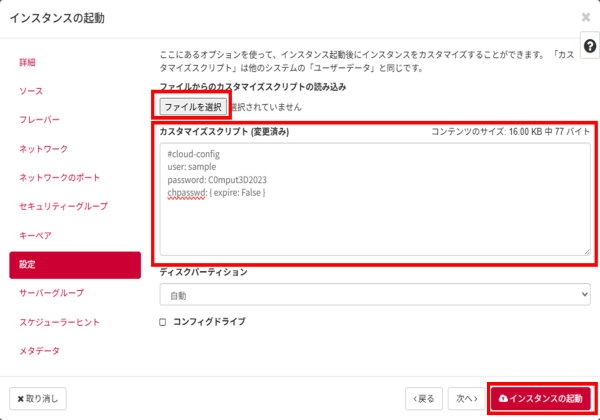Click the ファイルを選択 button
Viewport: 600px width, 420px height.
pos(192,105)
